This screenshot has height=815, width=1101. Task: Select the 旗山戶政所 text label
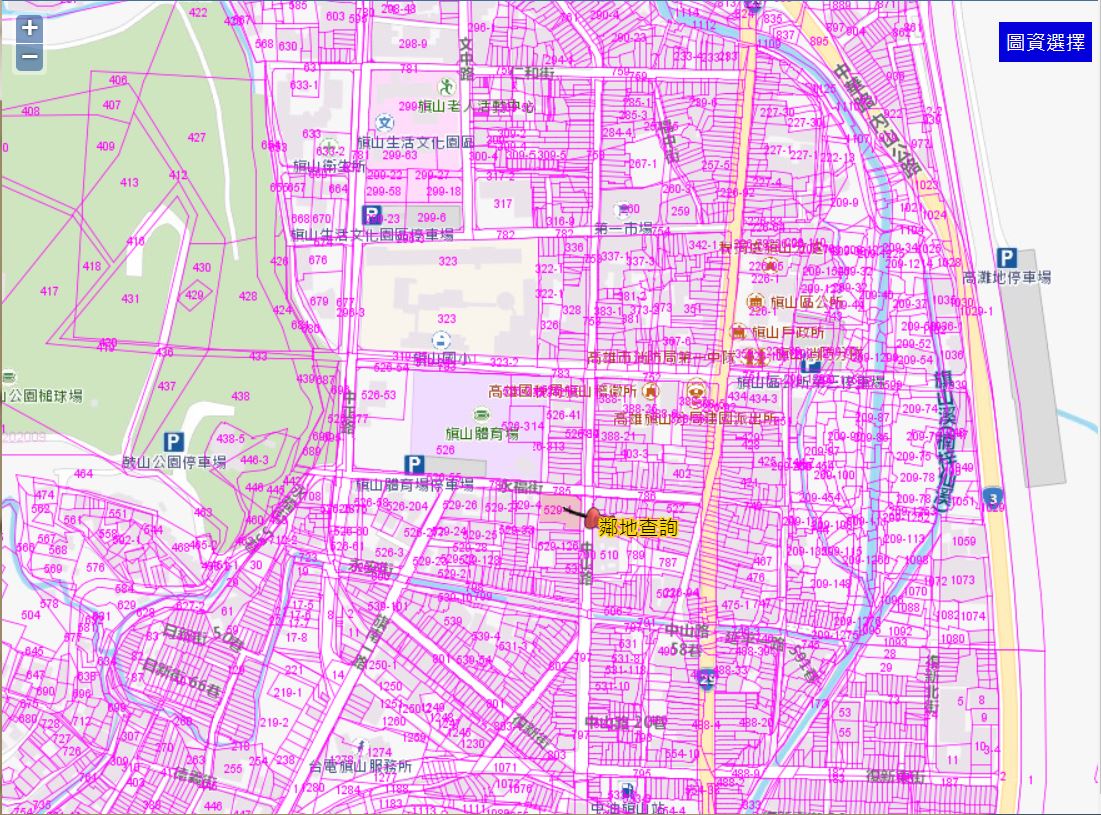coord(787,332)
